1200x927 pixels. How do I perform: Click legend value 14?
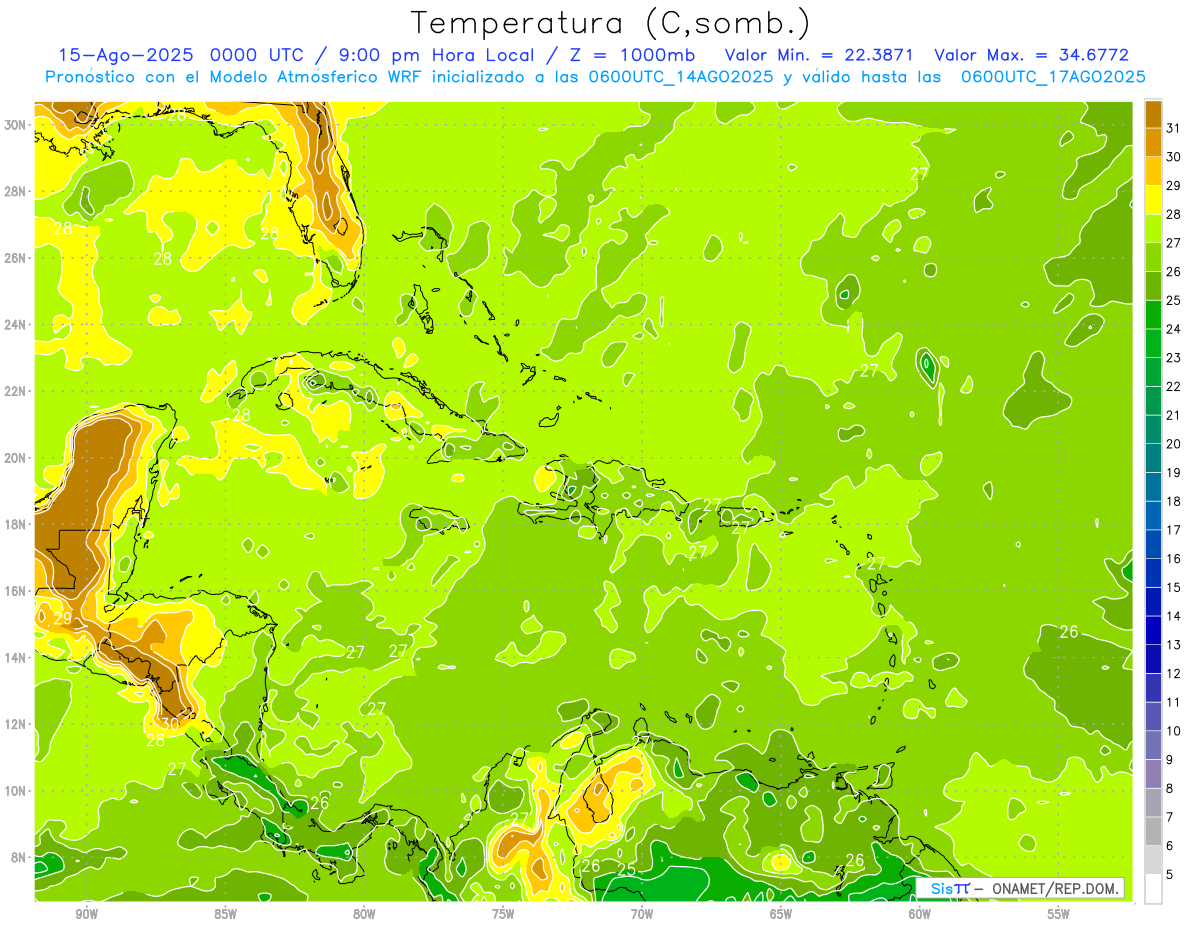coord(1174,616)
